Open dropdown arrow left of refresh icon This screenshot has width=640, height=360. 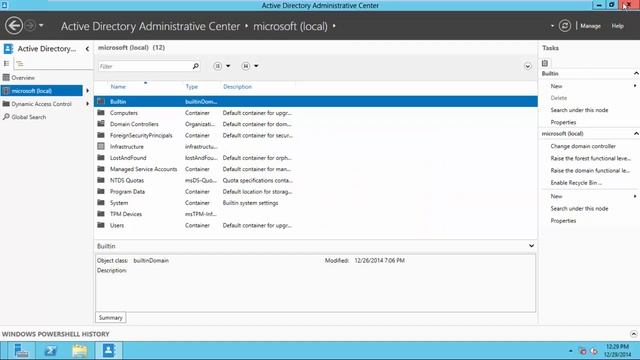tap(552, 26)
